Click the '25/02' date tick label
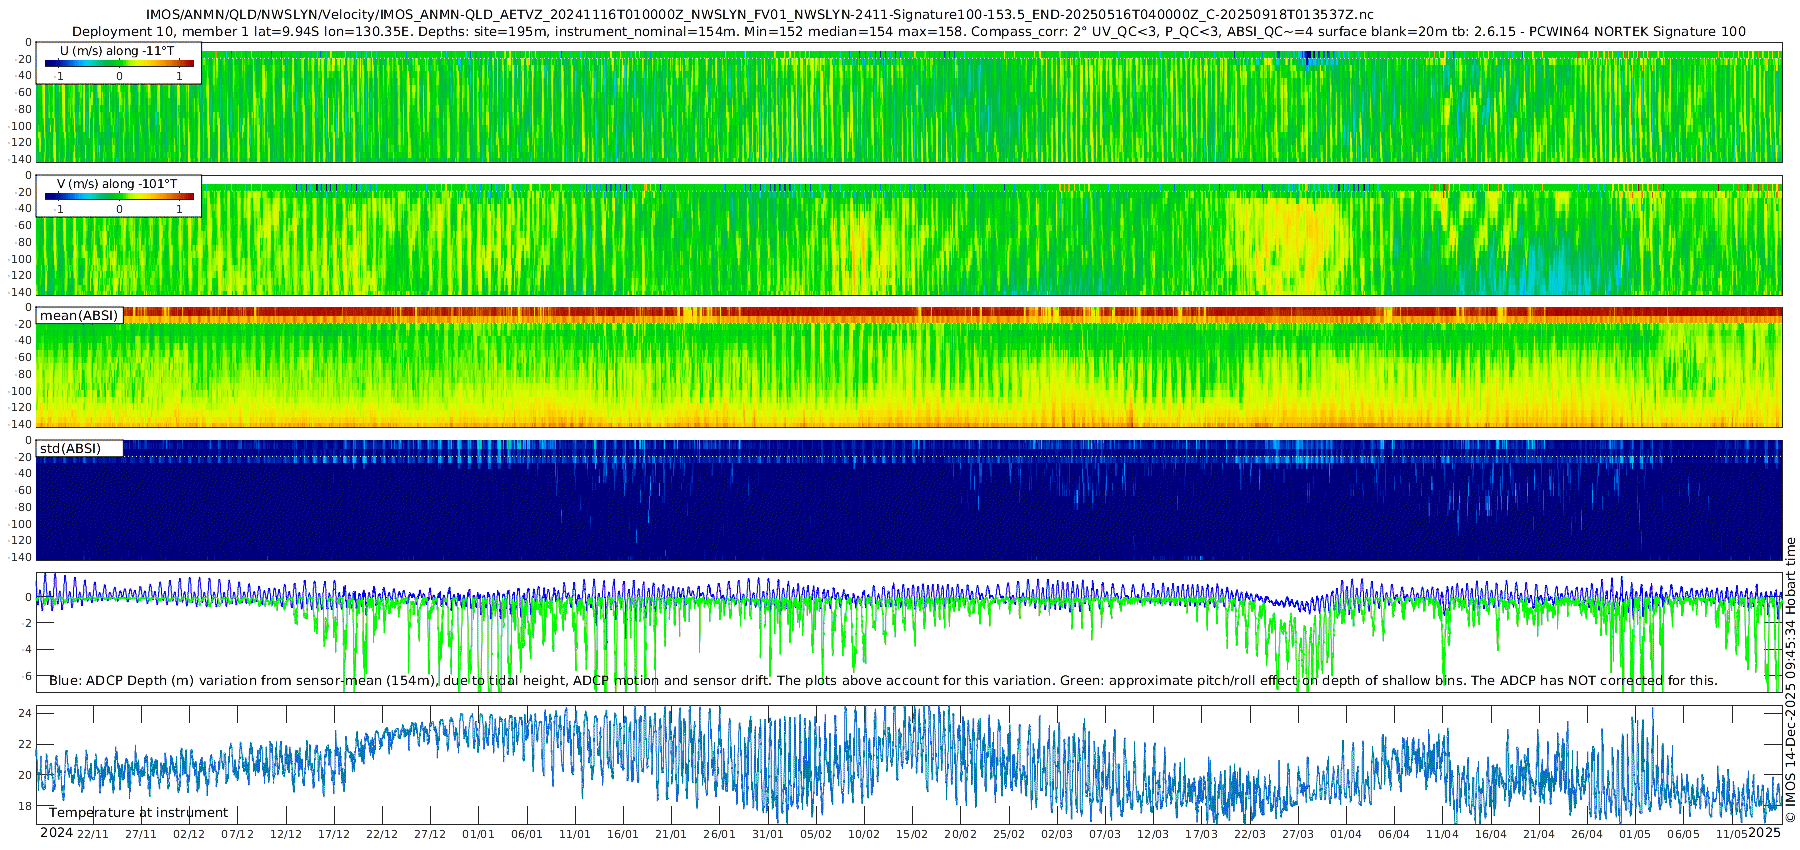Image resolution: width=1800 pixels, height=850 pixels. (x=1009, y=834)
